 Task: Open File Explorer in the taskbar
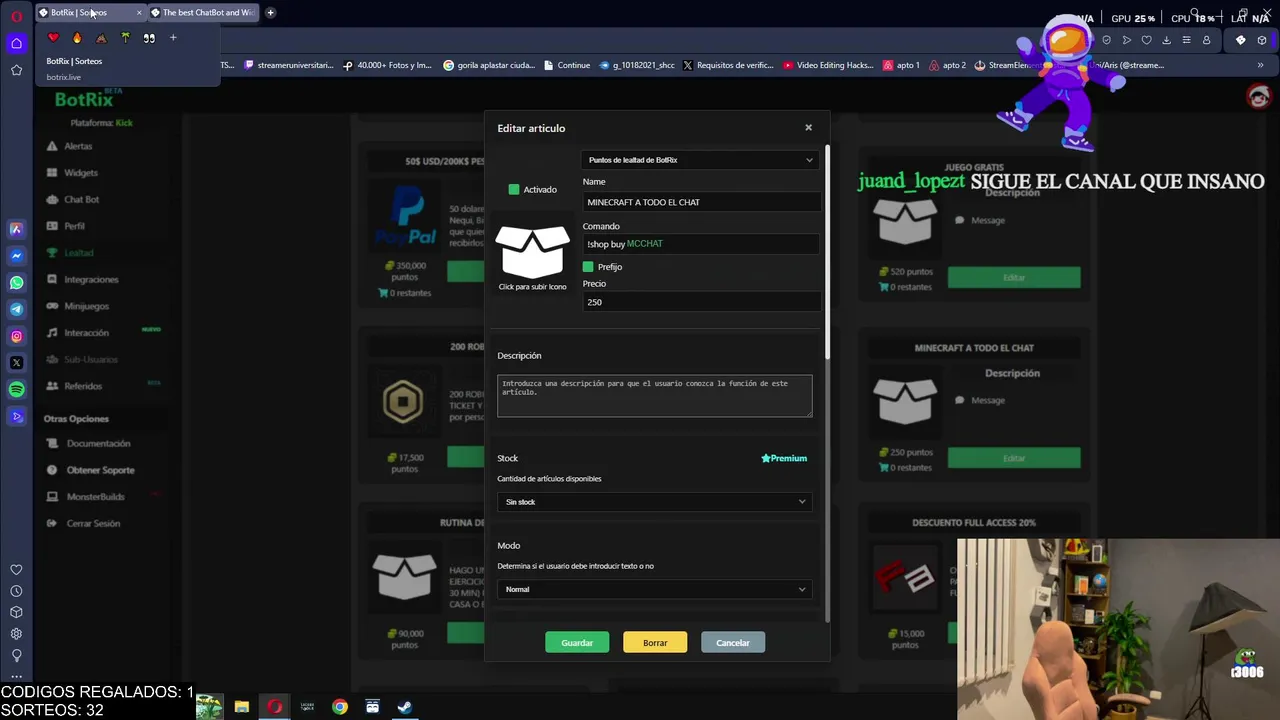[x=242, y=707]
